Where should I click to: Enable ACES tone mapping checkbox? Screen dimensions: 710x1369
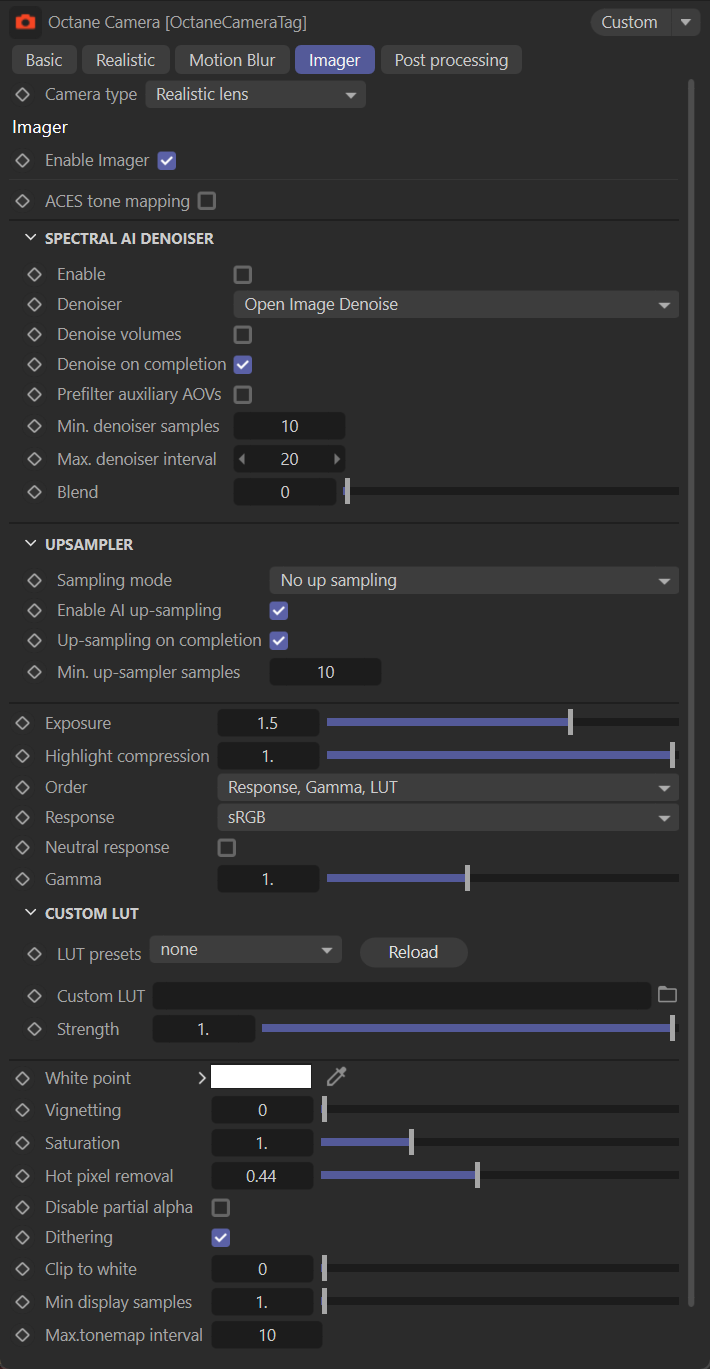207,201
